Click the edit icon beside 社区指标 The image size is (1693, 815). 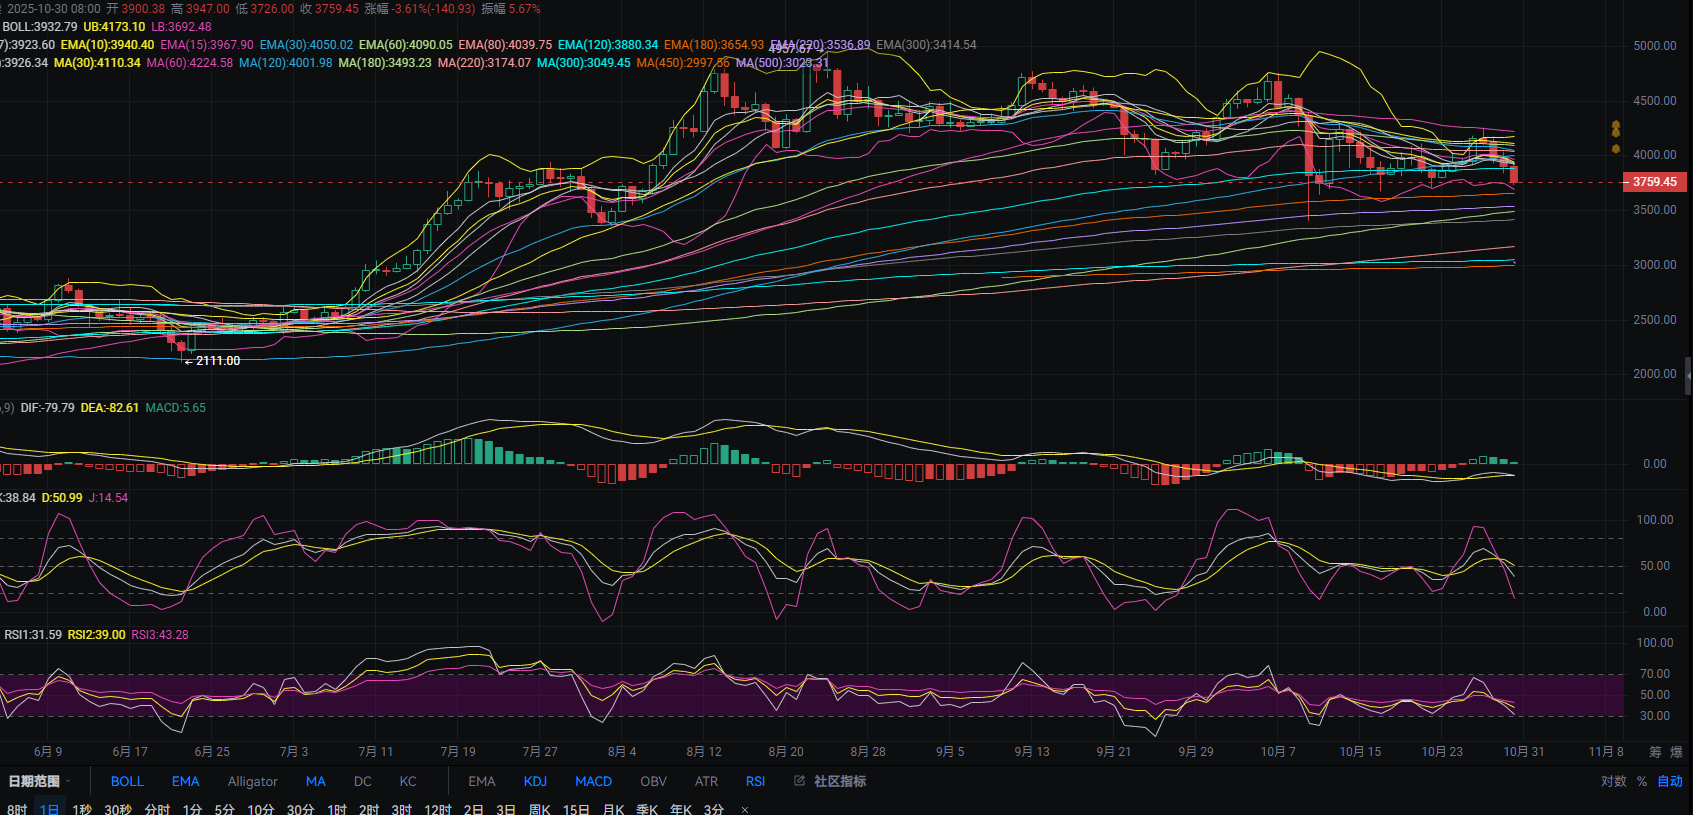(x=799, y=781)
